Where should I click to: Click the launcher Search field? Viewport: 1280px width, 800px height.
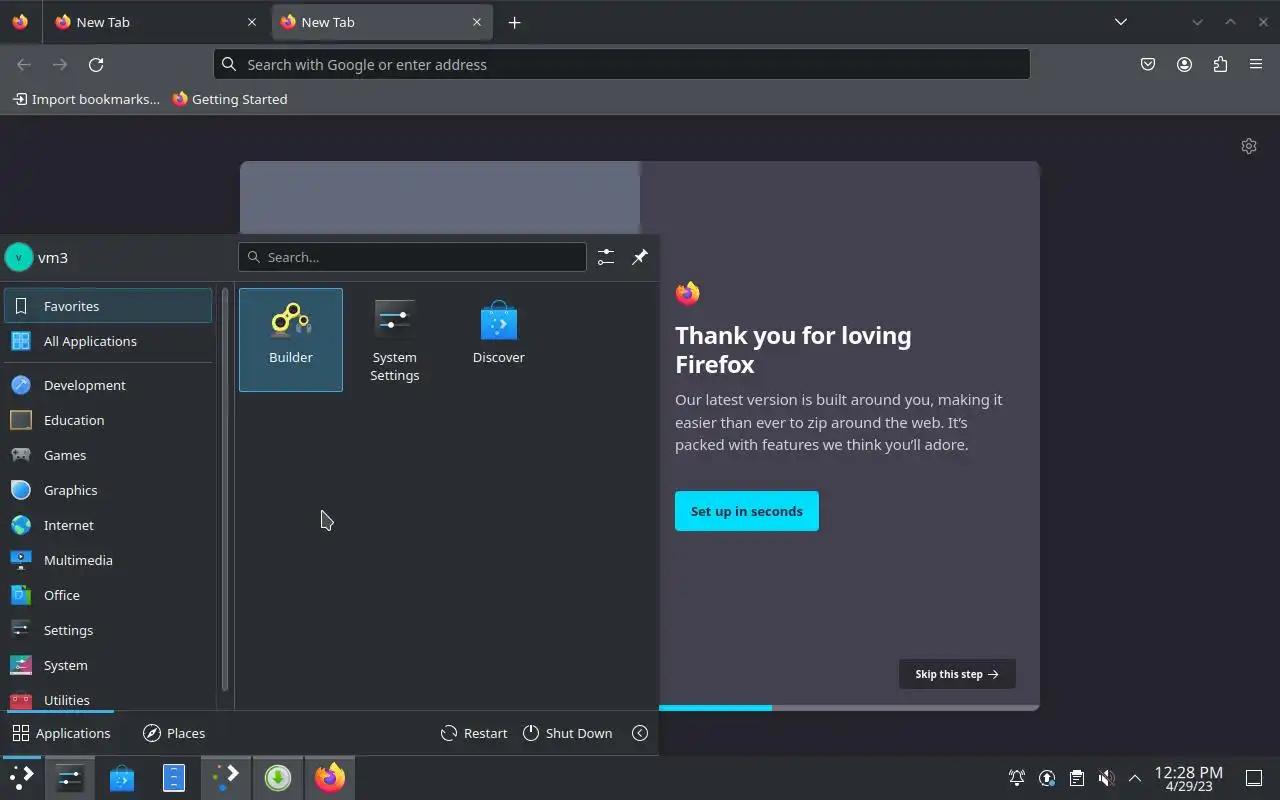pyautogui.click(x=412, y=257)
